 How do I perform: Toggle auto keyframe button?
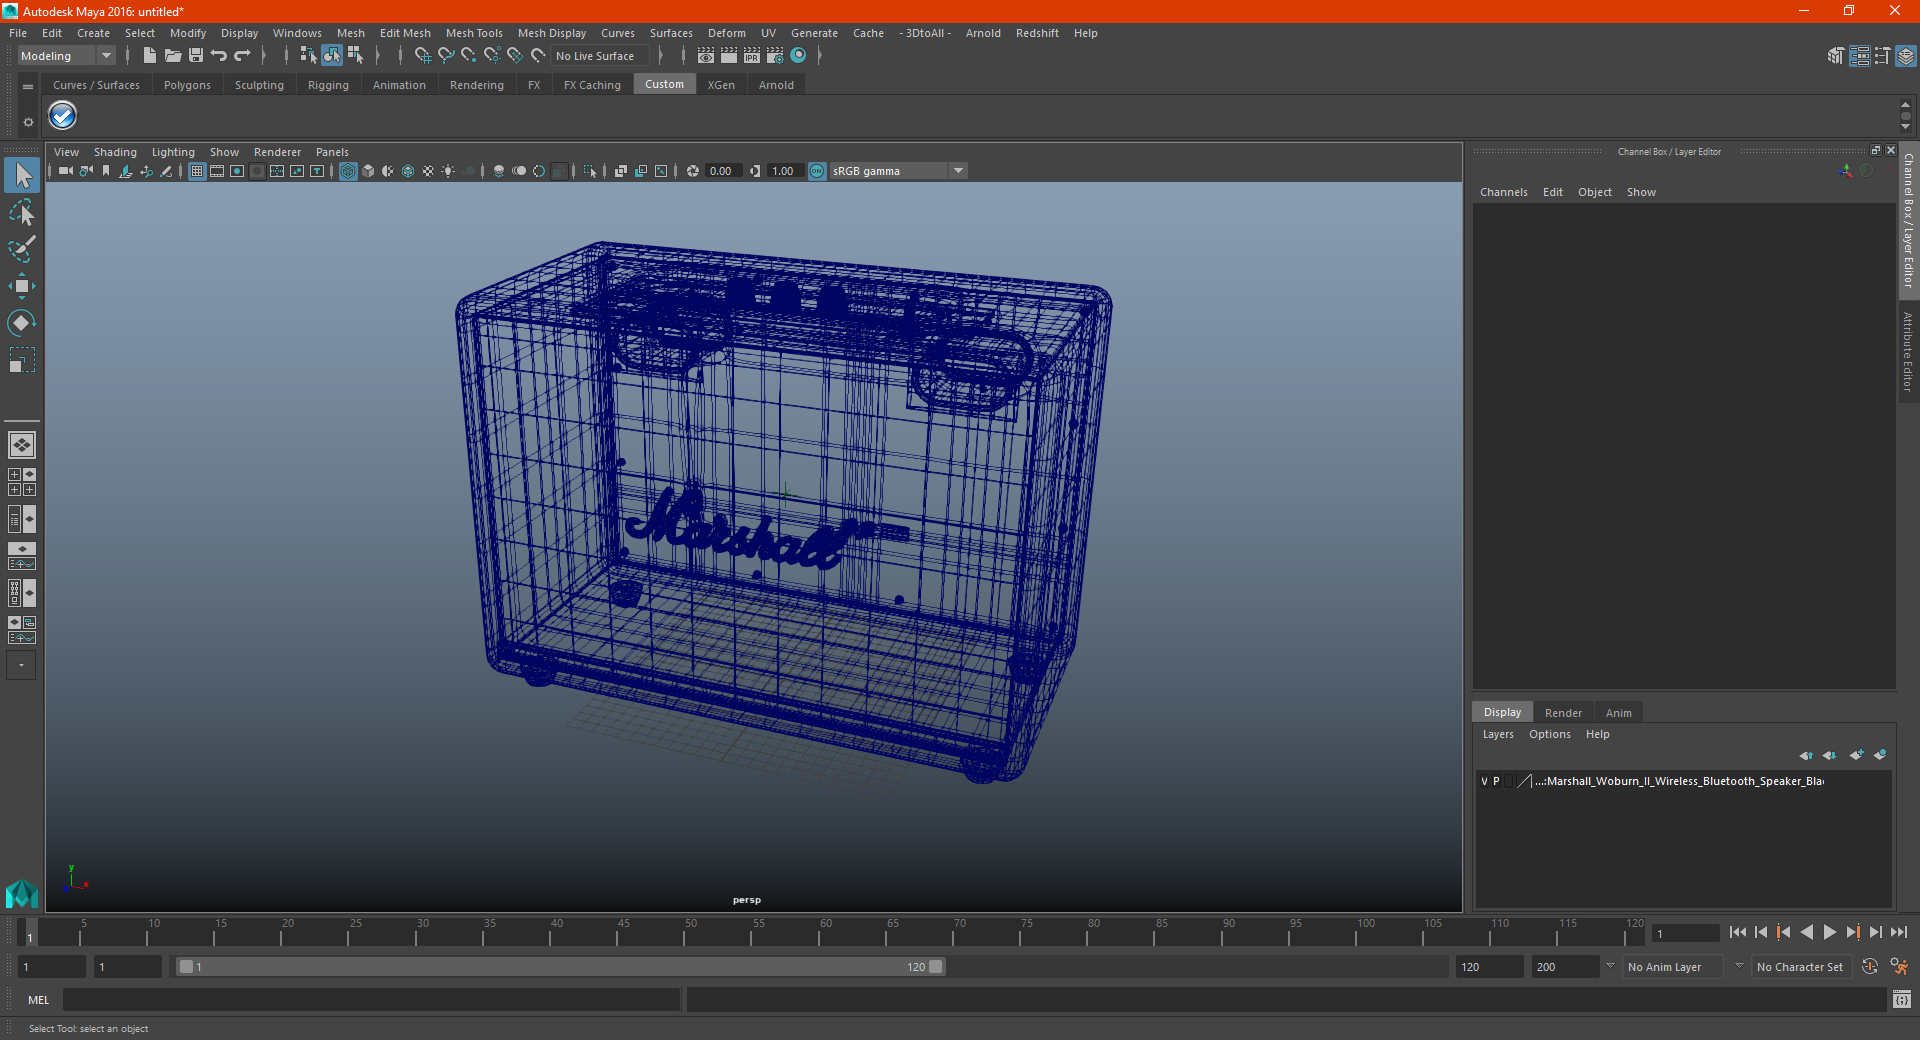click(1870, 967)
